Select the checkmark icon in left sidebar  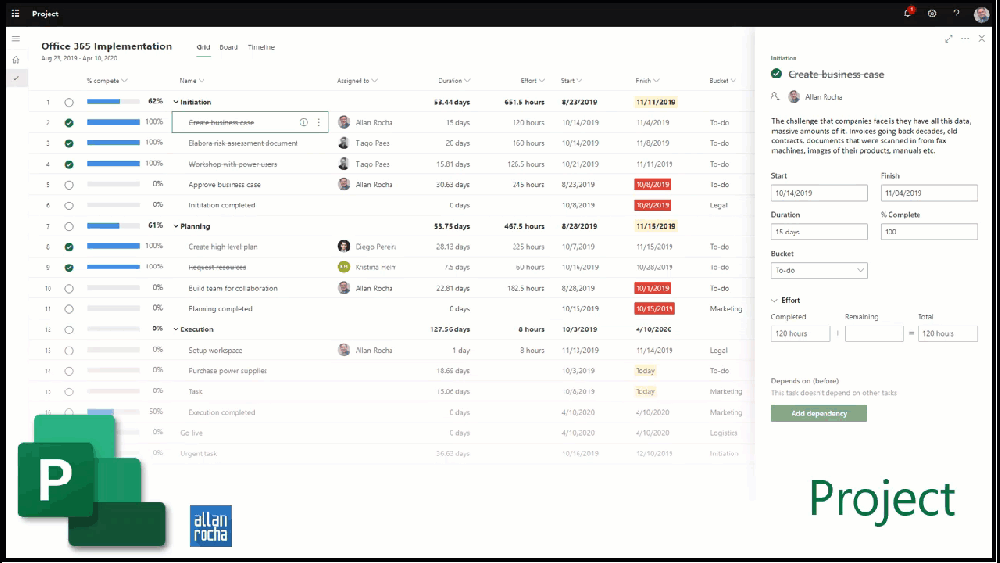point(16,78)
